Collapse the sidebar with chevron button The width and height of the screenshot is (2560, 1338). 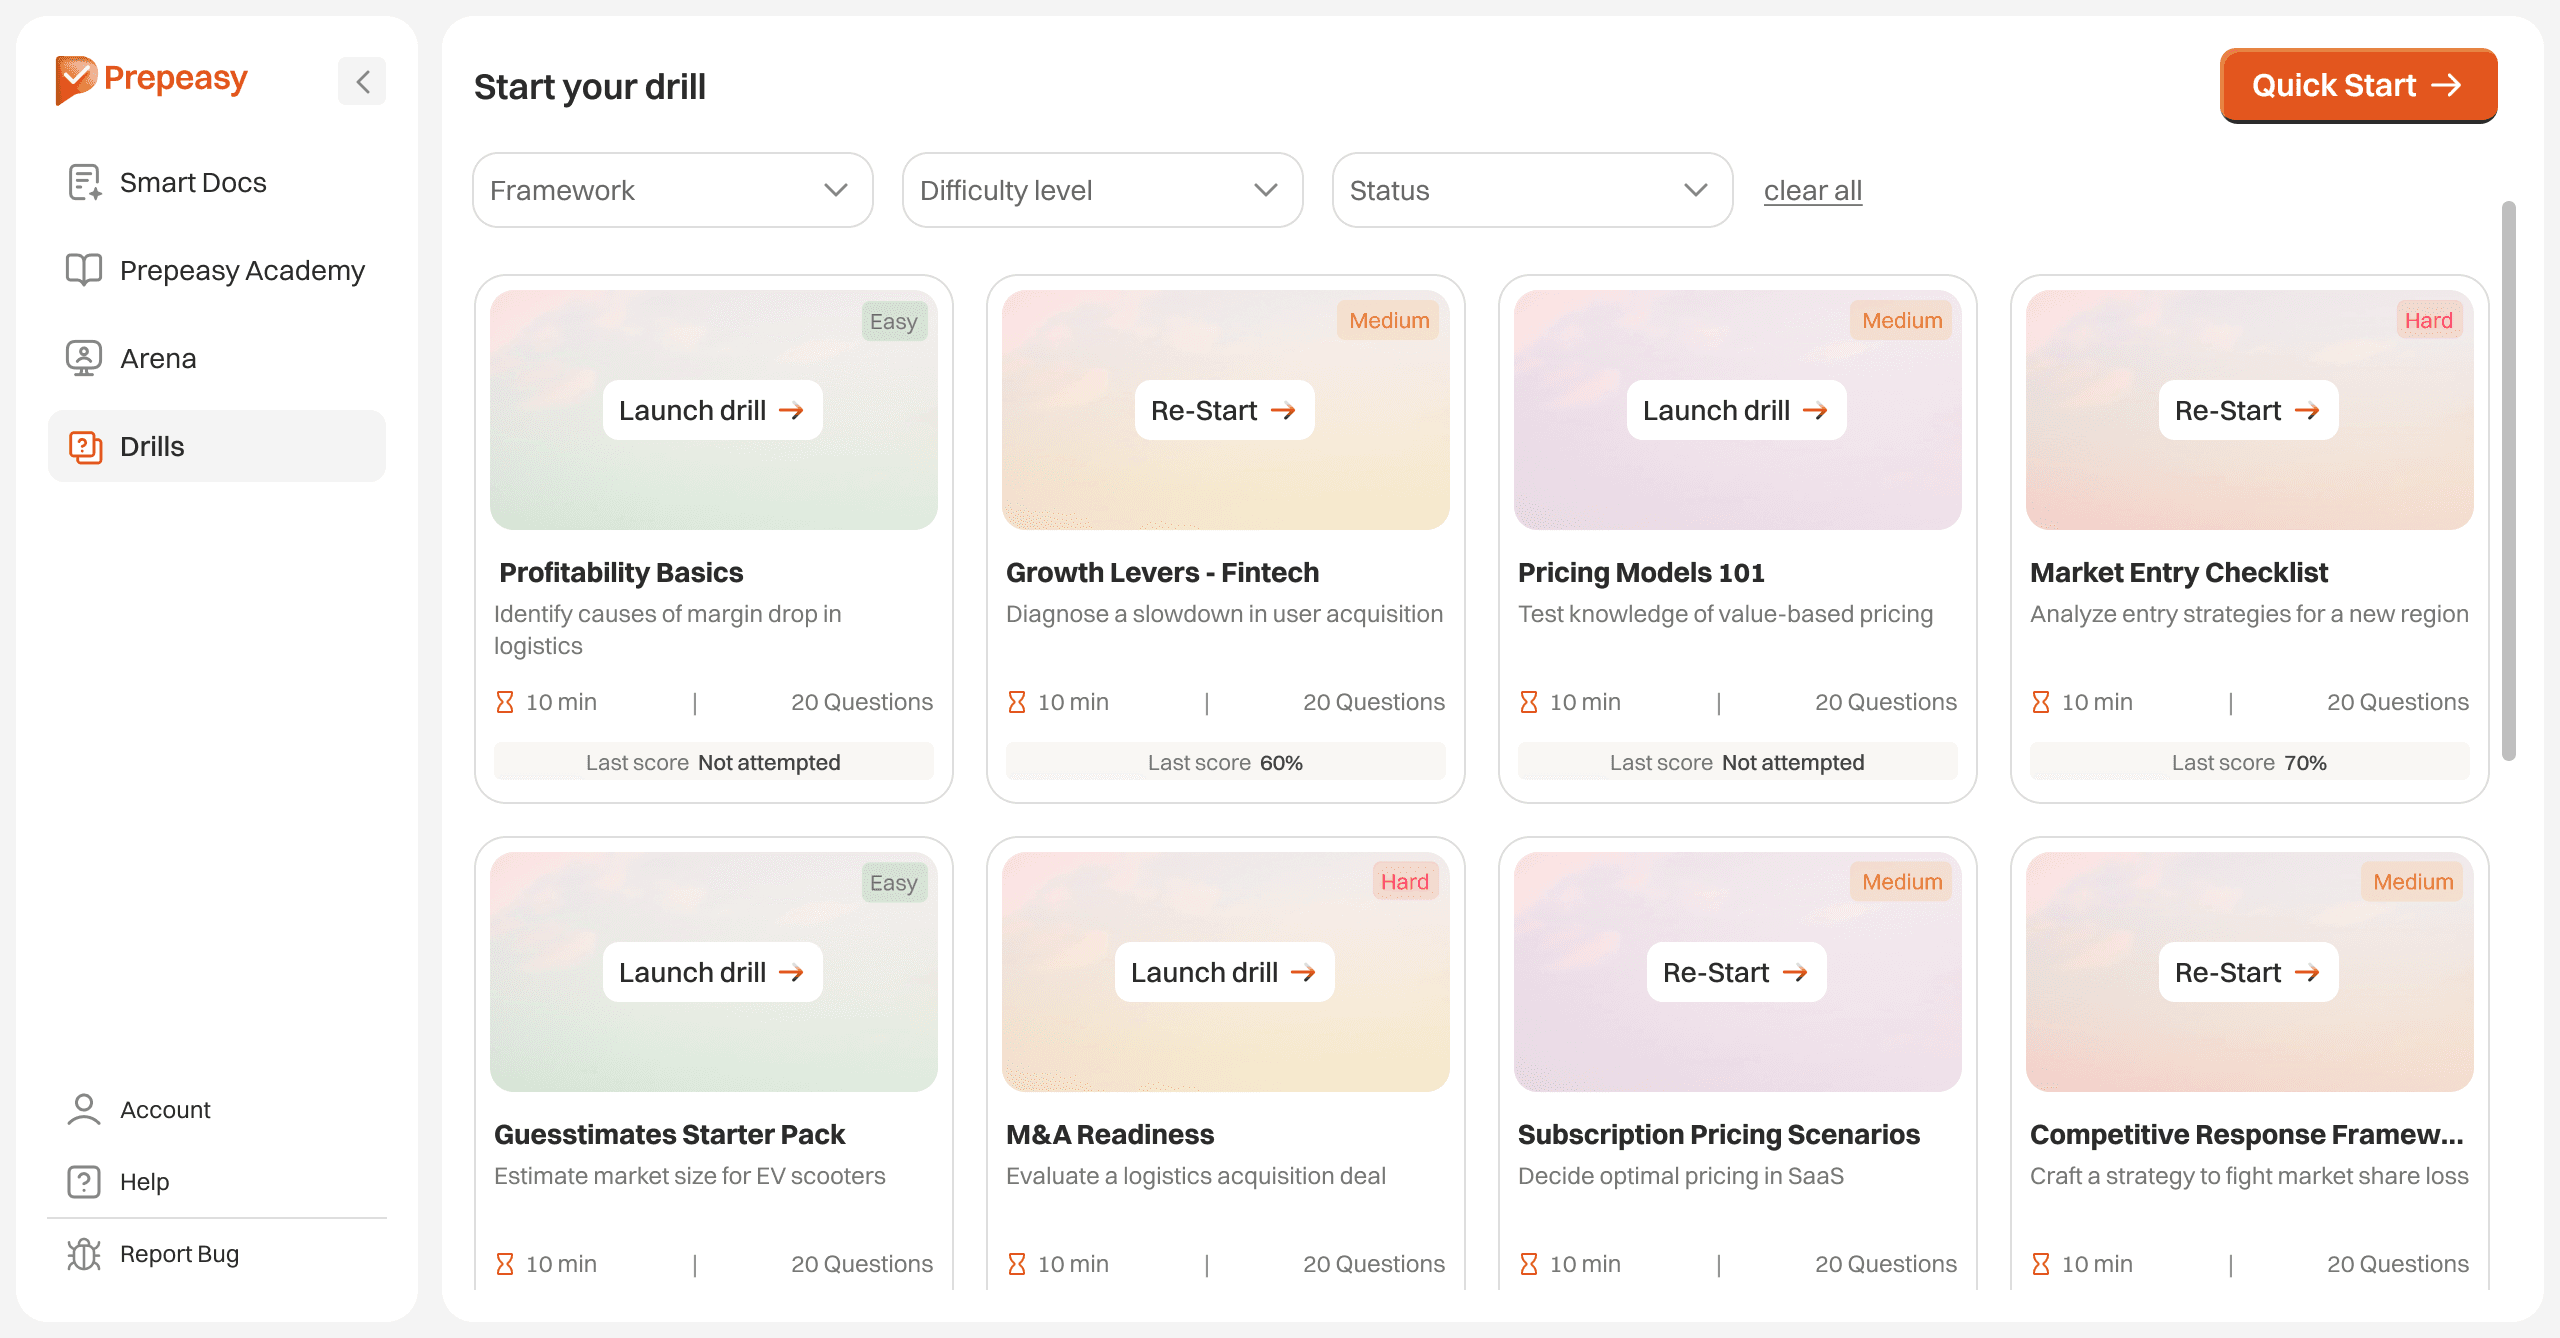click(362, 81)
